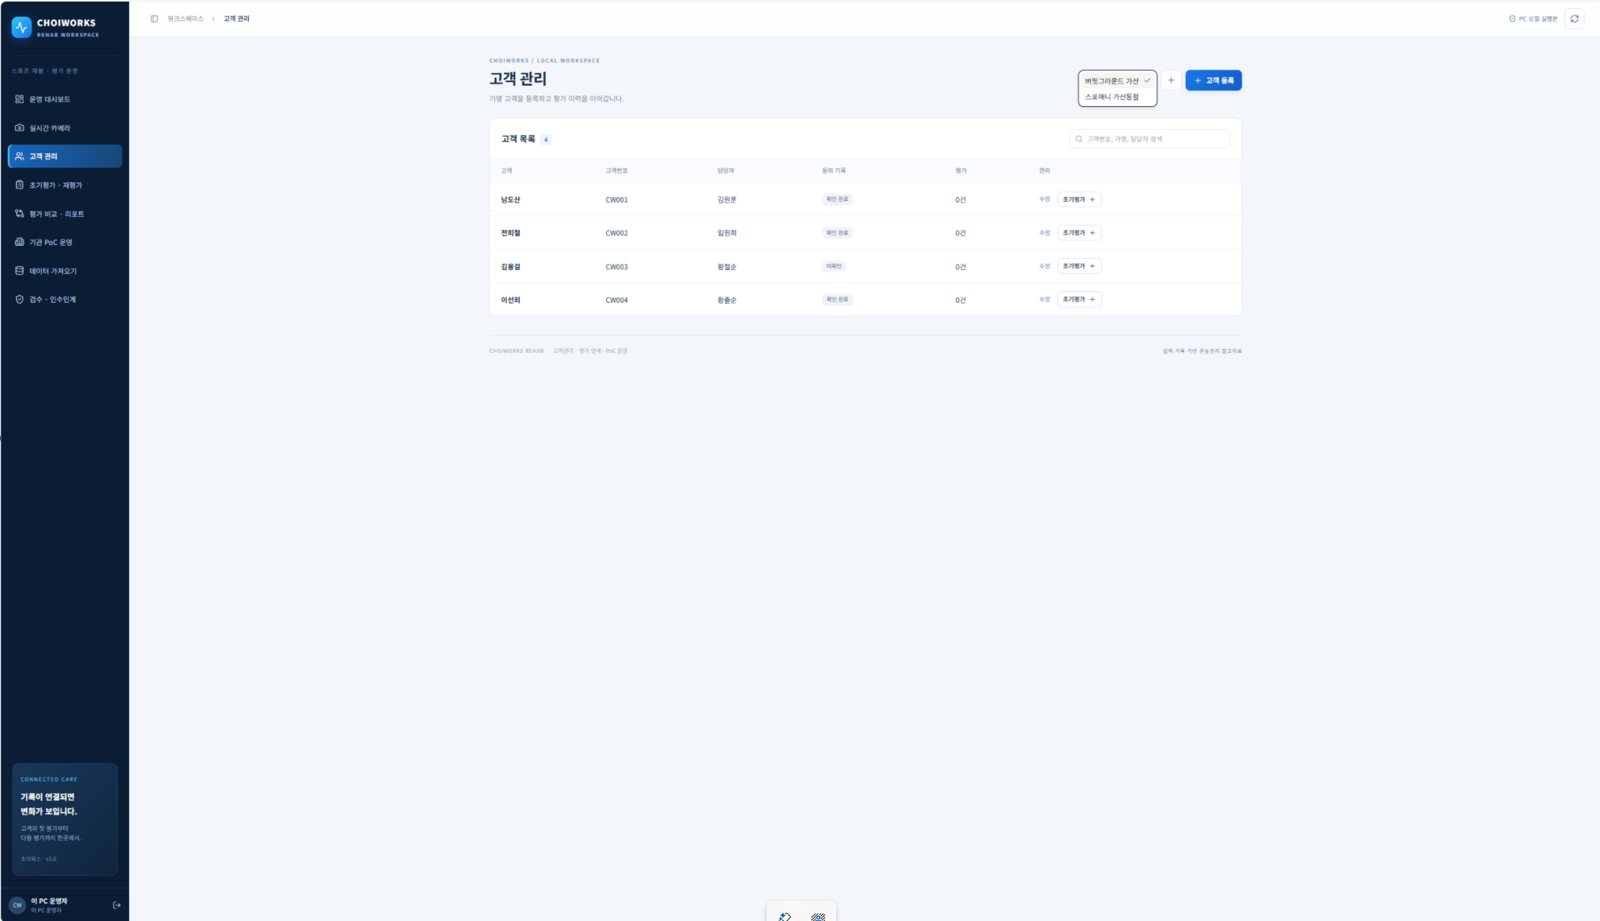The height and width of the screenshot is (921, 1600).
Task: Click customer number CW003
Action: (617, 267)
